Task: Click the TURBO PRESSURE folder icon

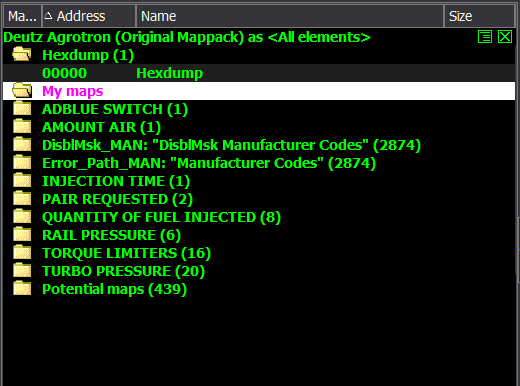Action: pos(22,271)
